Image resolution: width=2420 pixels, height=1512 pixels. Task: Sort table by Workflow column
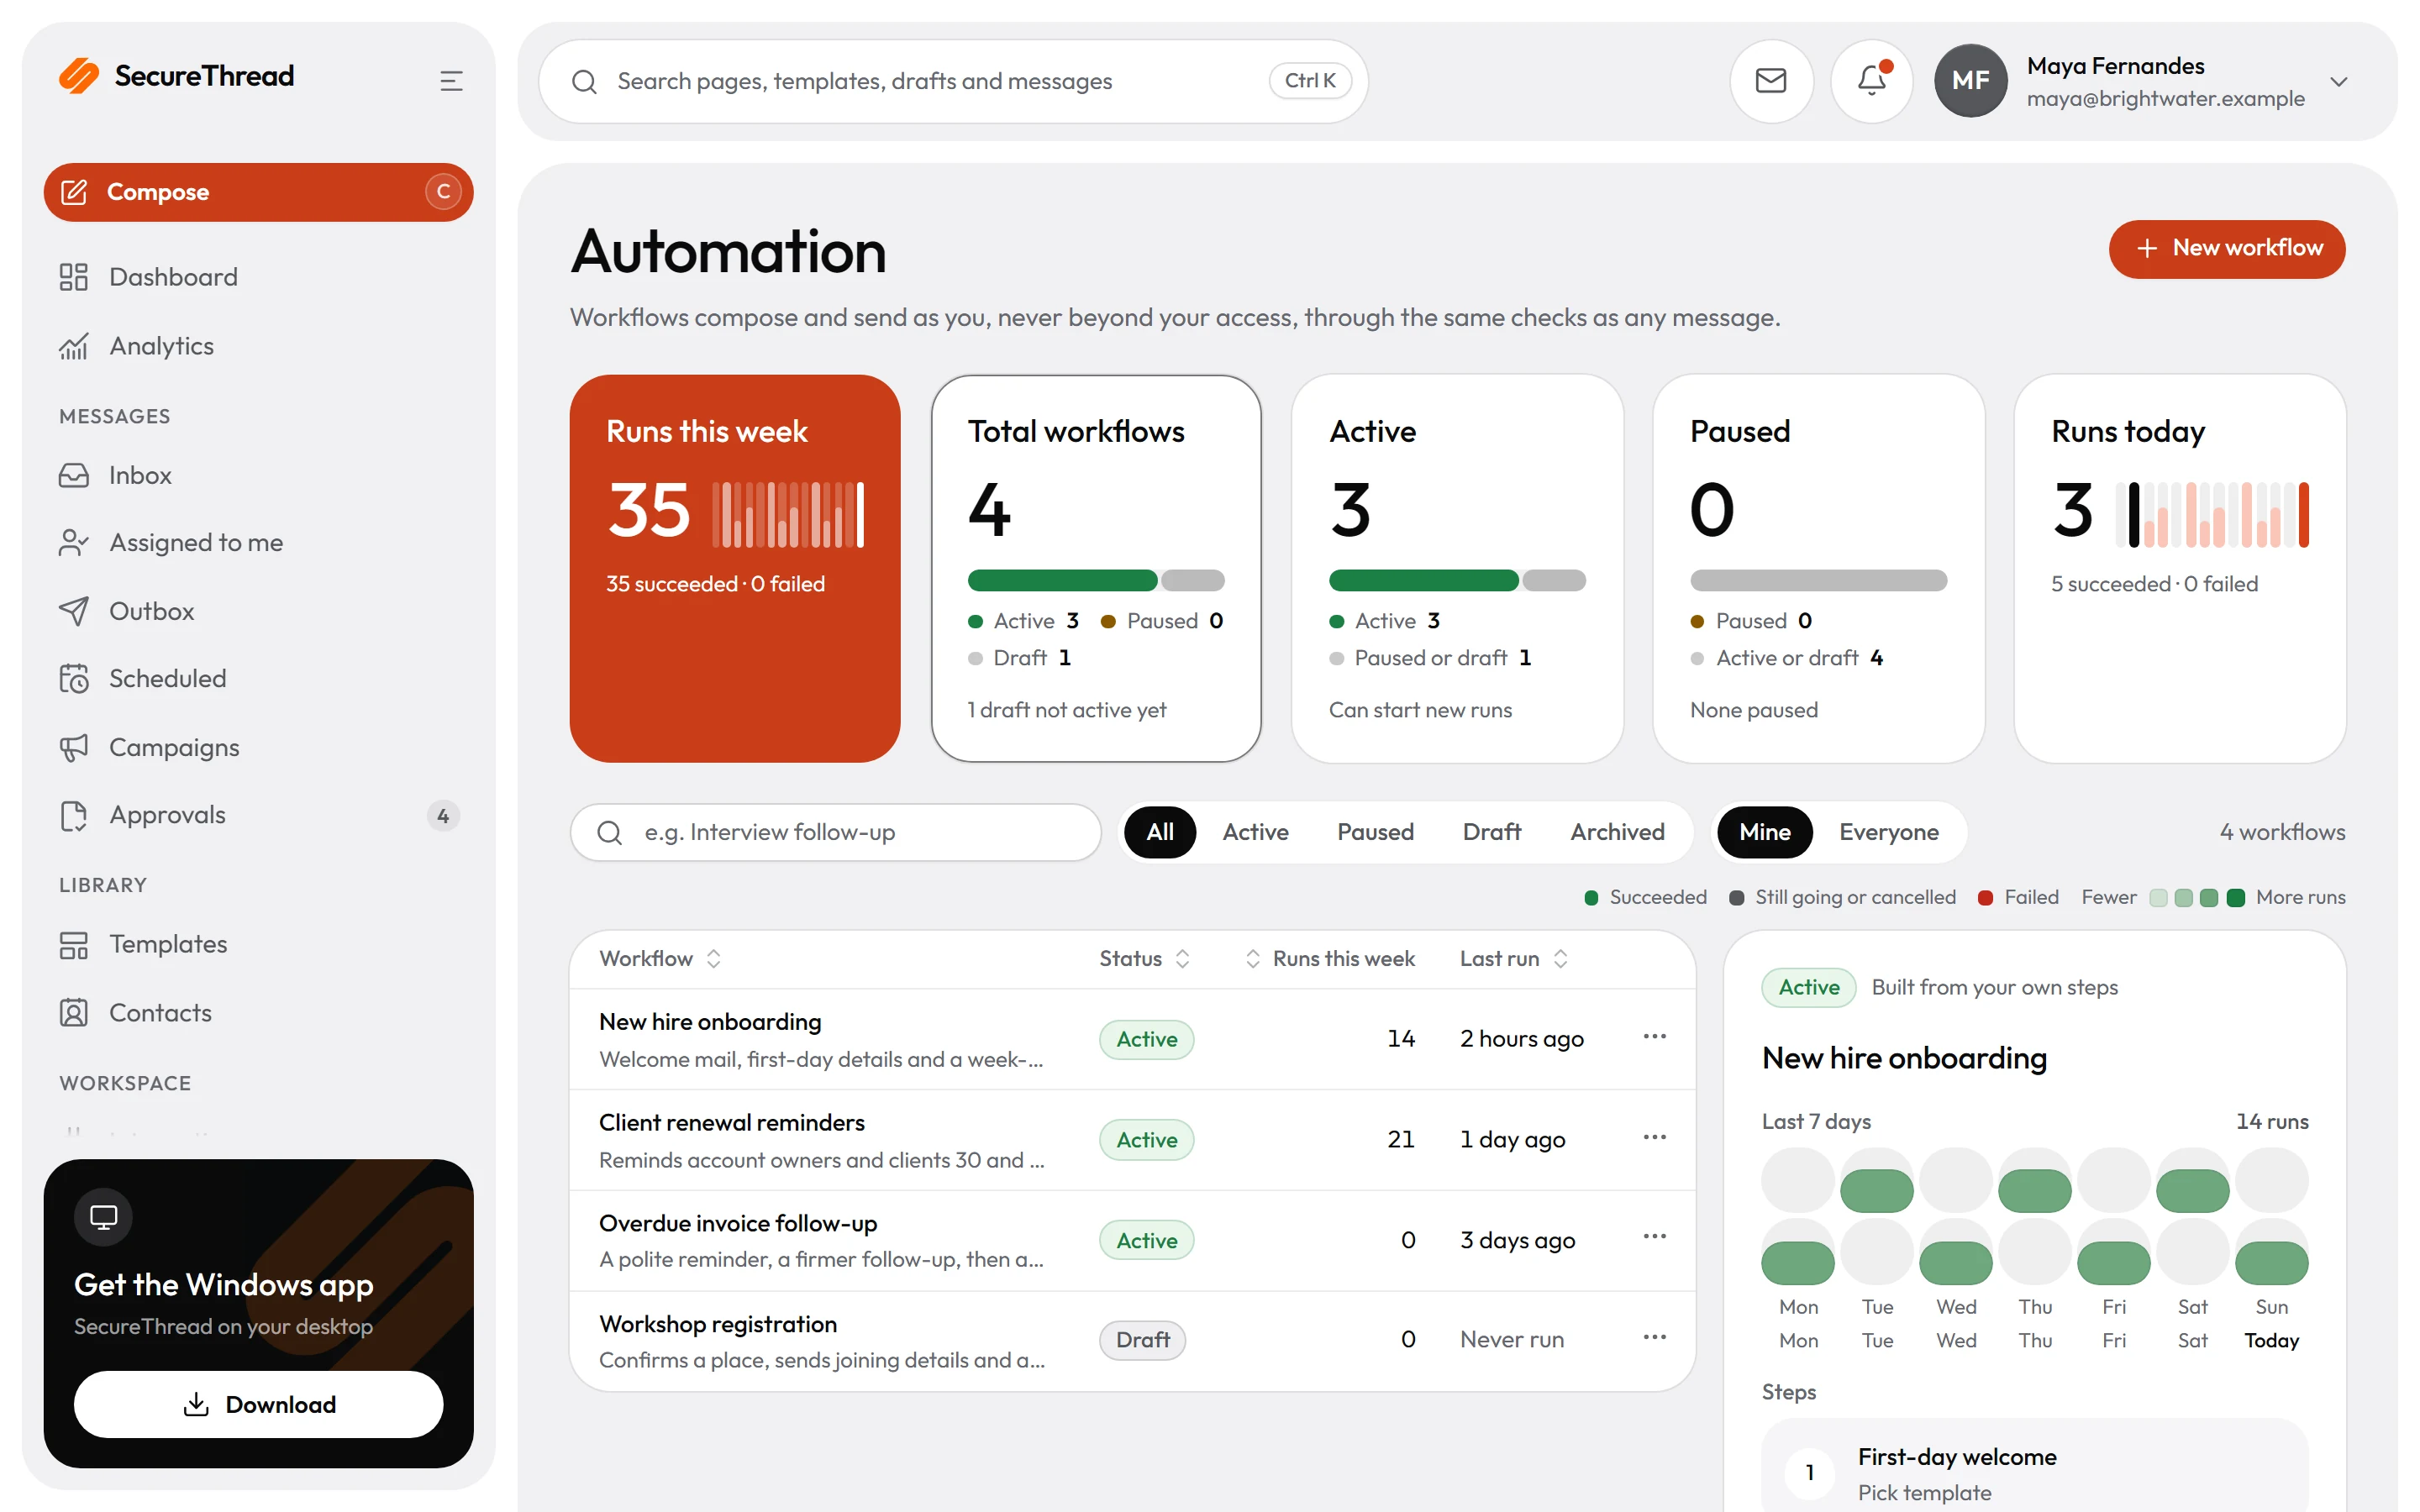tap(660, 958)
